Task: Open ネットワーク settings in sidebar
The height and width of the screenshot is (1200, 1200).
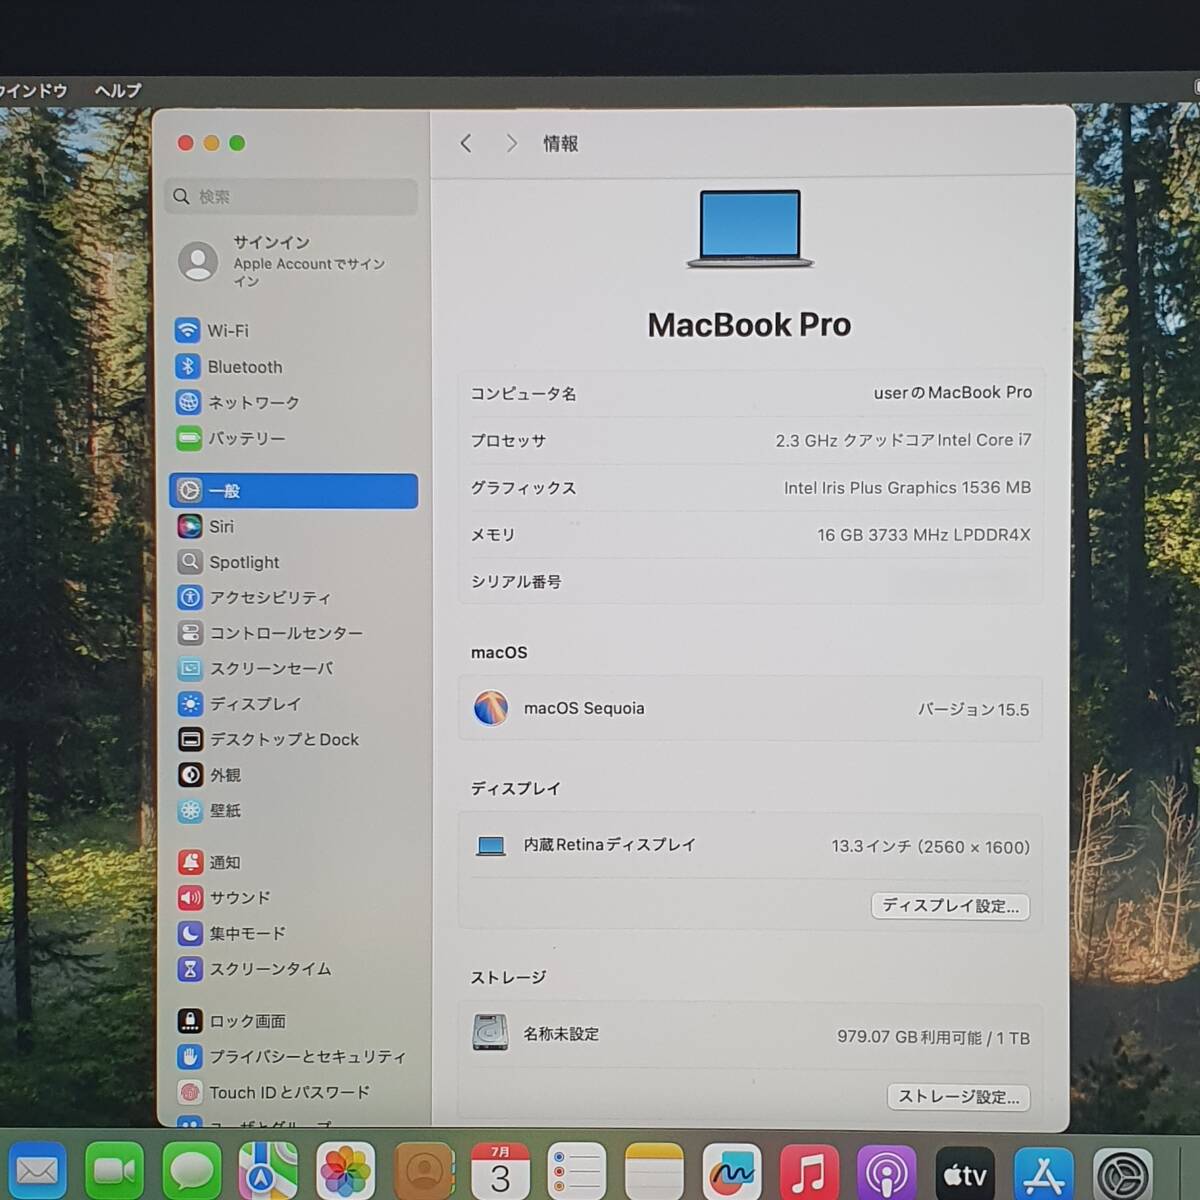Action: coord(238,402)
